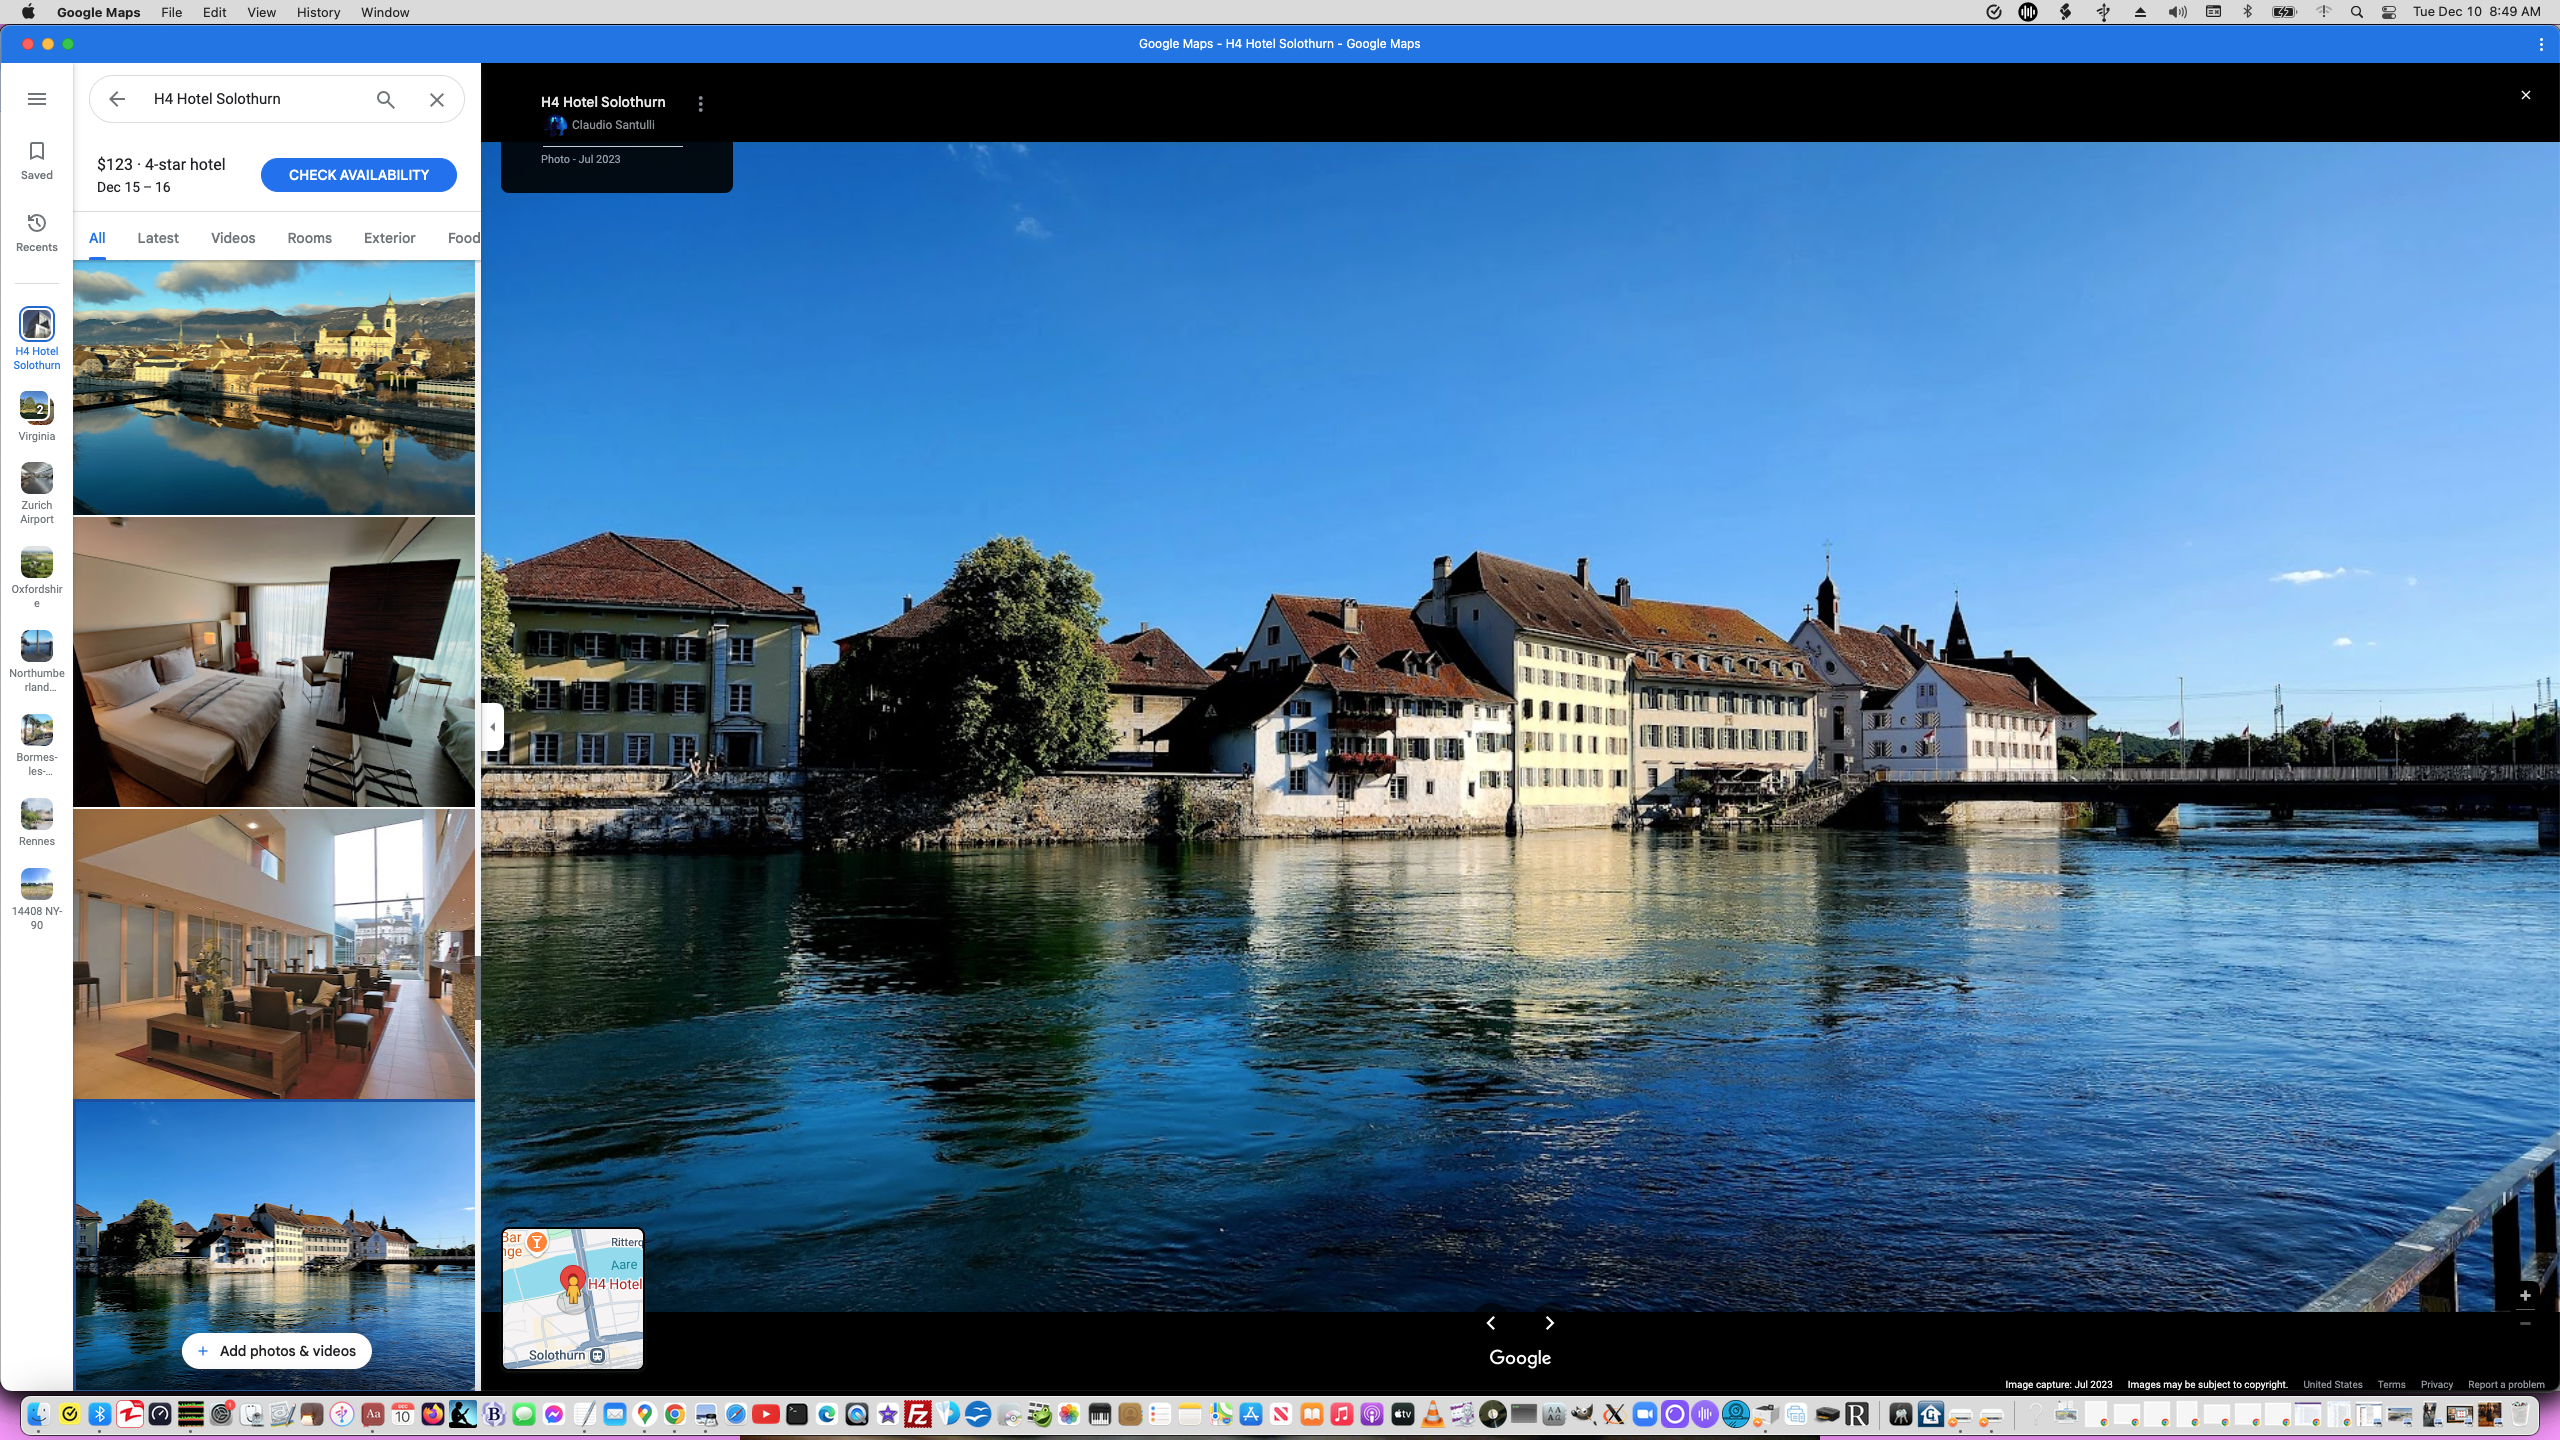Switch to the Rooms tab

point(309,238)
